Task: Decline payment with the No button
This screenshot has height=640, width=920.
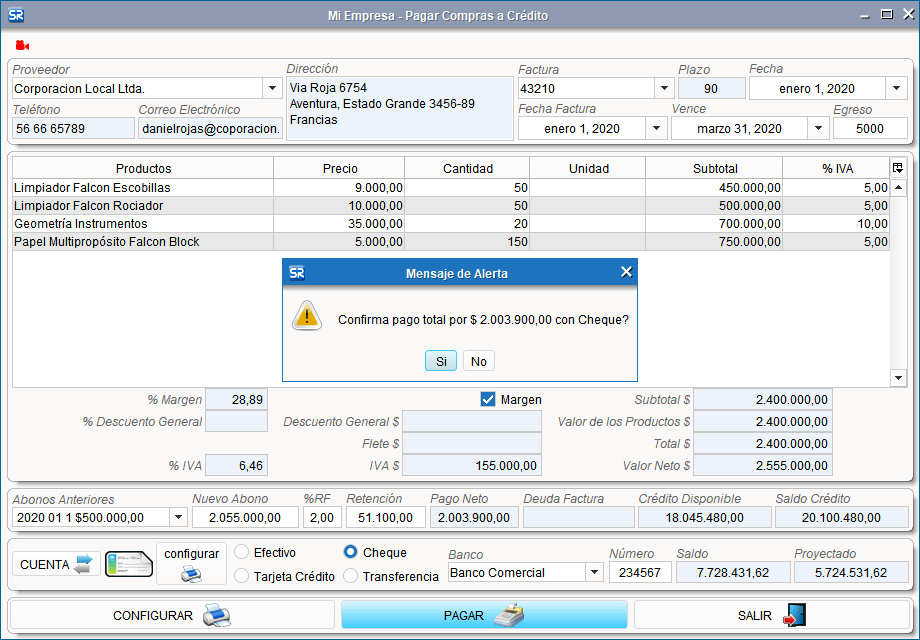Action: coord(479,361)
